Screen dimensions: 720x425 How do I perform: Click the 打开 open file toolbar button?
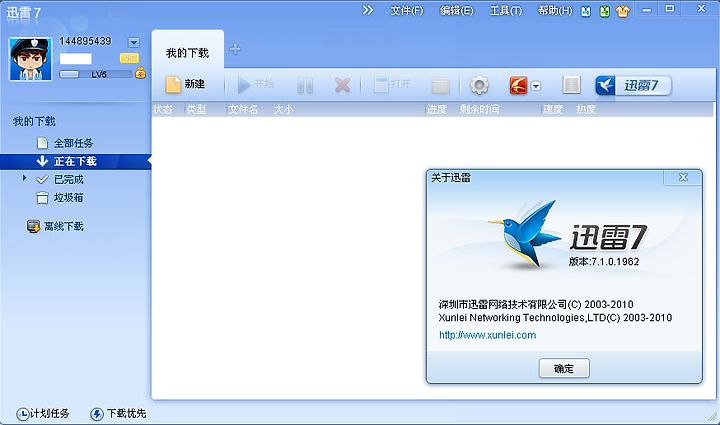pos(392,84)
